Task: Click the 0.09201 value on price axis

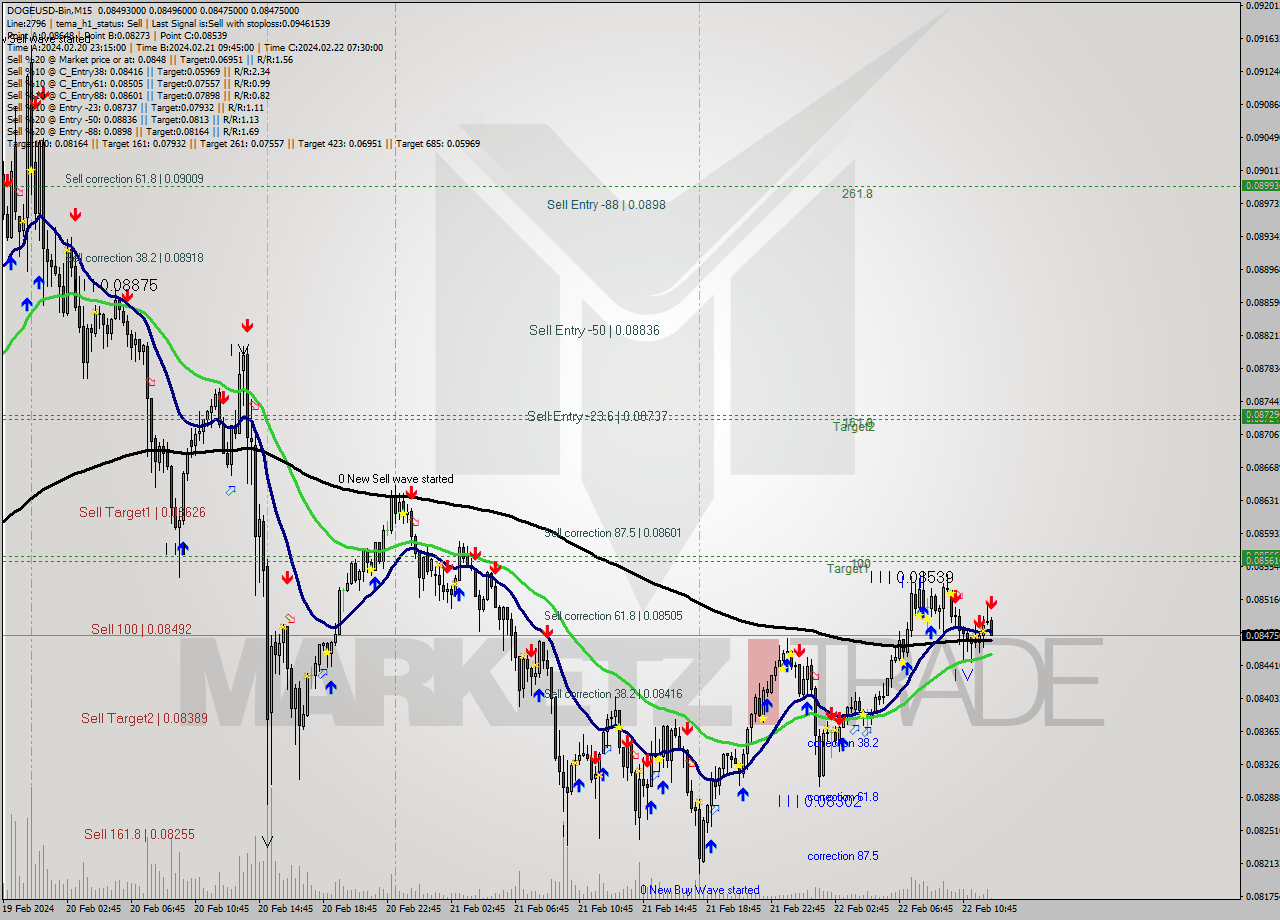Action: (1262, 6)
